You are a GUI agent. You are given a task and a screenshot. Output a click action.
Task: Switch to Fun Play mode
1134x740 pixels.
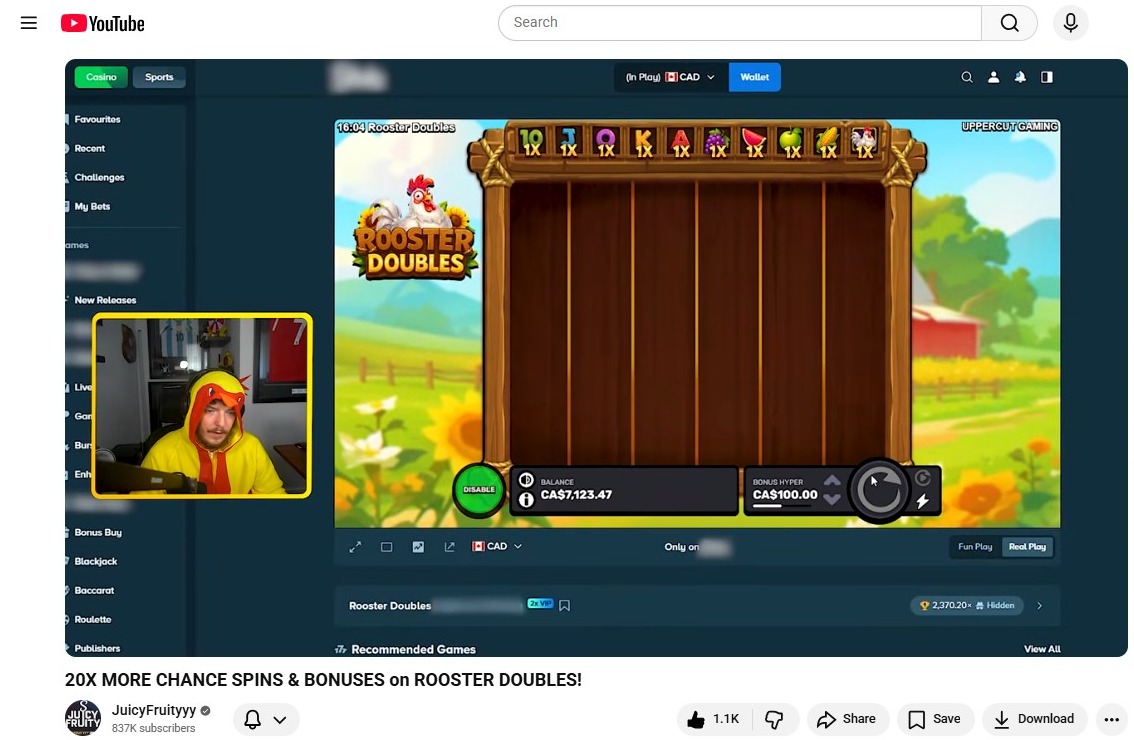(x=975, y=547)
